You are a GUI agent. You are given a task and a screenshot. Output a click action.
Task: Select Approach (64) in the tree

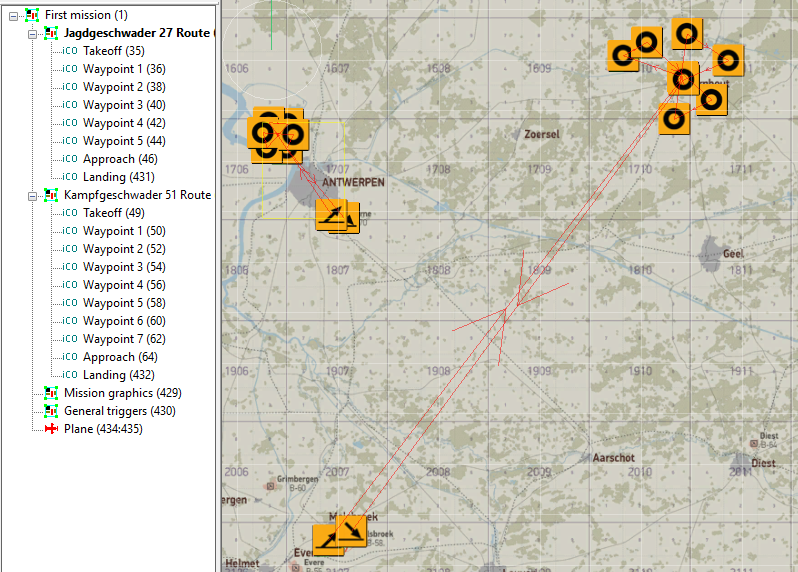pos(120,357)
